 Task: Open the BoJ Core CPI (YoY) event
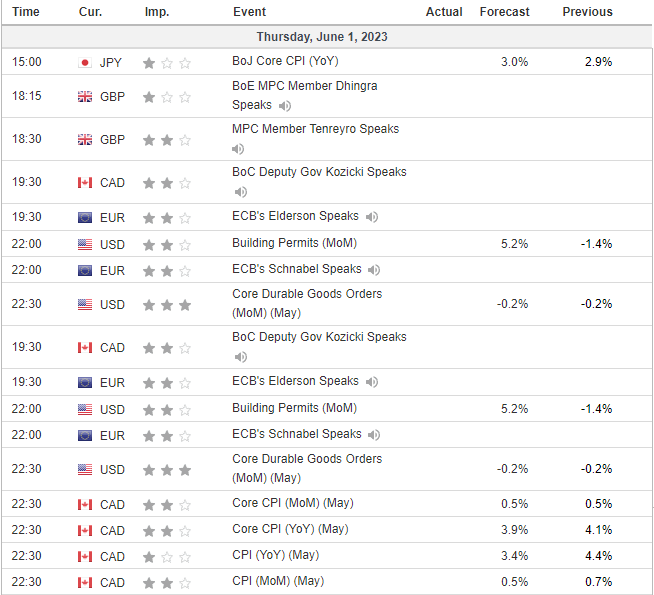coord(285,61)
